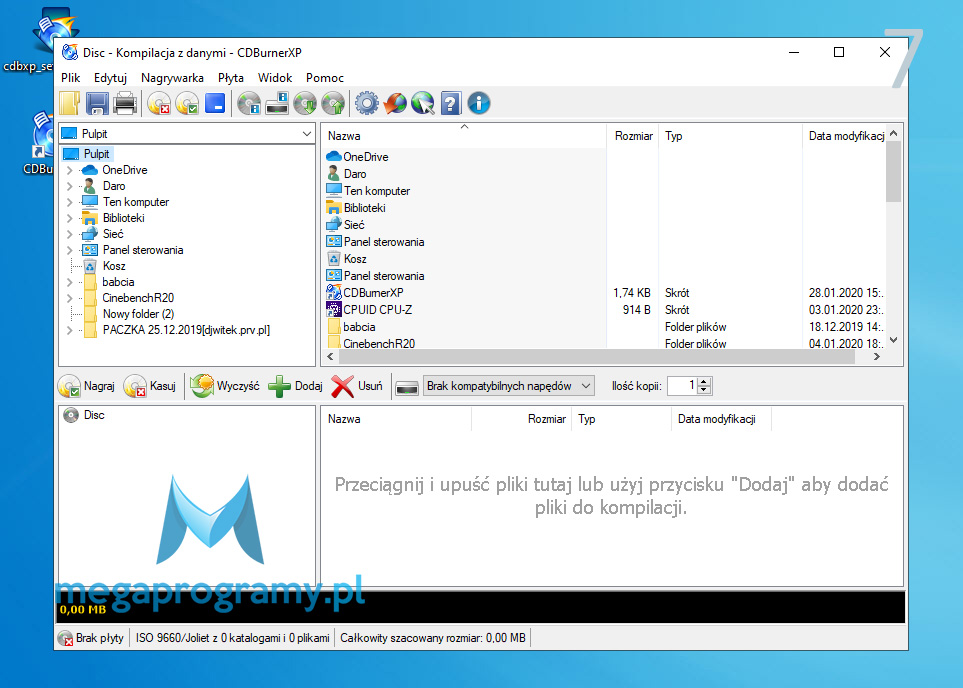The height and width of the screenshot is (688, 963).
Task: Click the Ilość kopii number field
Action: (x=682, y=386)
